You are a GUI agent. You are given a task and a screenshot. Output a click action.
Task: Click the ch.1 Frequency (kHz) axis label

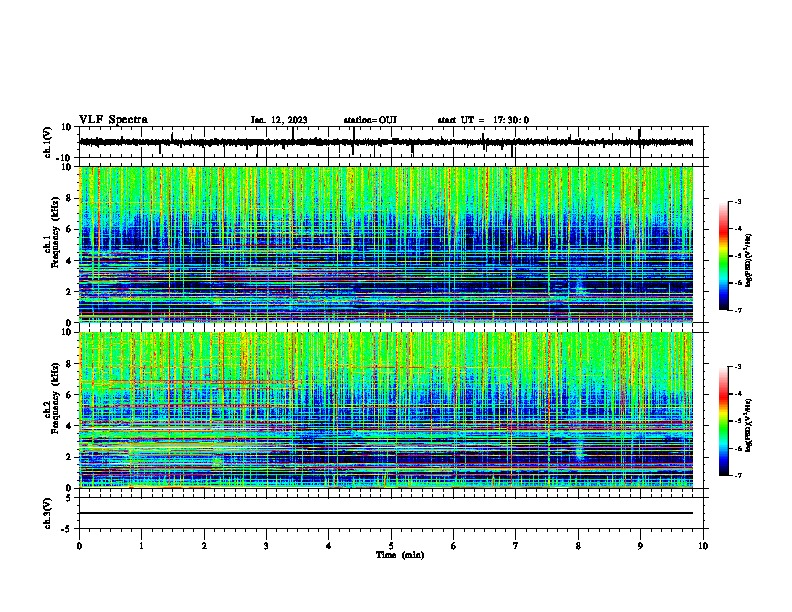click(51, 230)
